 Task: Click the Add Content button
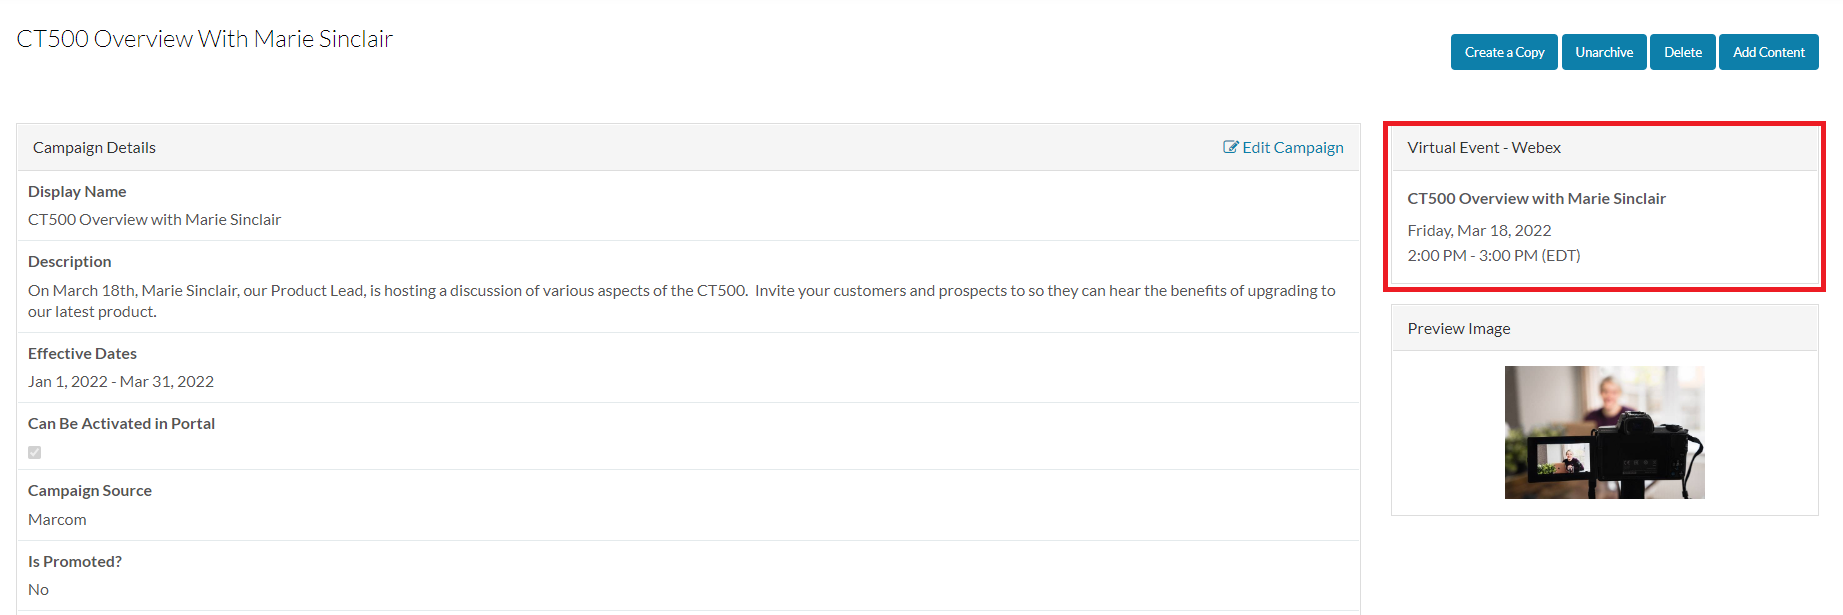pyautogui.click(x=1768, y=51)
